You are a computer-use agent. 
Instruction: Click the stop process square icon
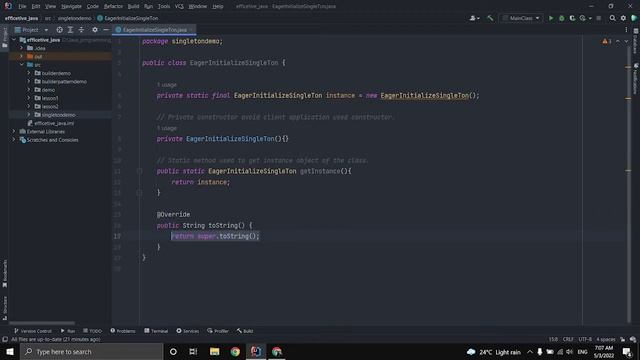coord(598,18)
